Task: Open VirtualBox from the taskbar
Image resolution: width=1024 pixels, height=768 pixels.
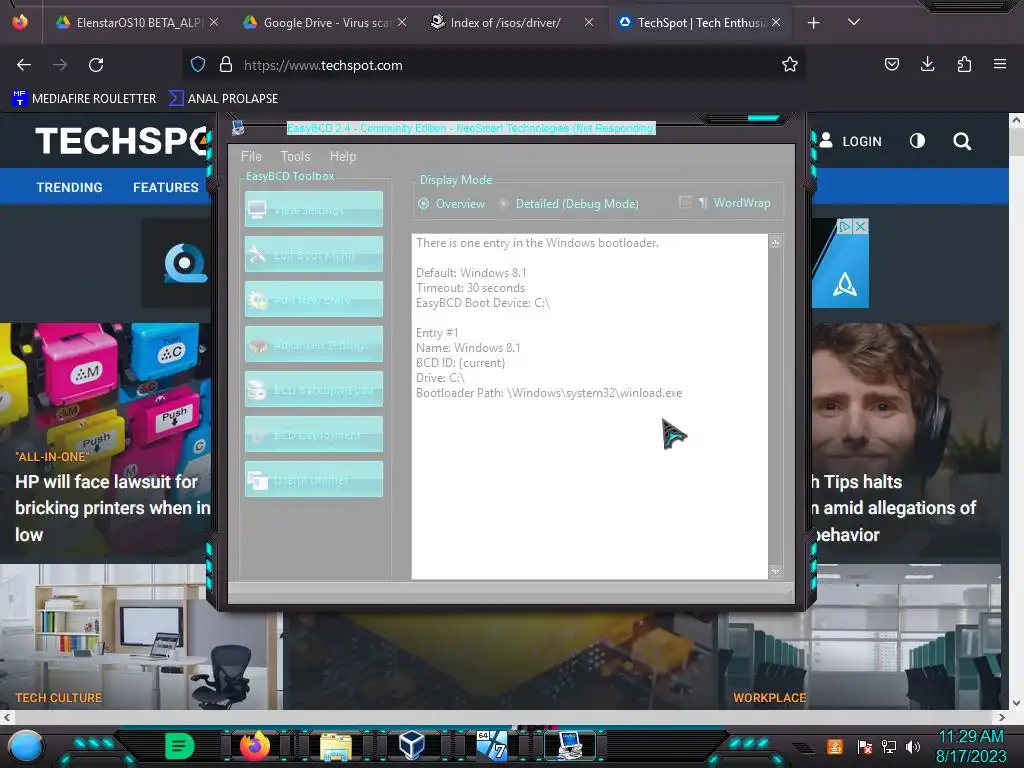Action: 412,746
